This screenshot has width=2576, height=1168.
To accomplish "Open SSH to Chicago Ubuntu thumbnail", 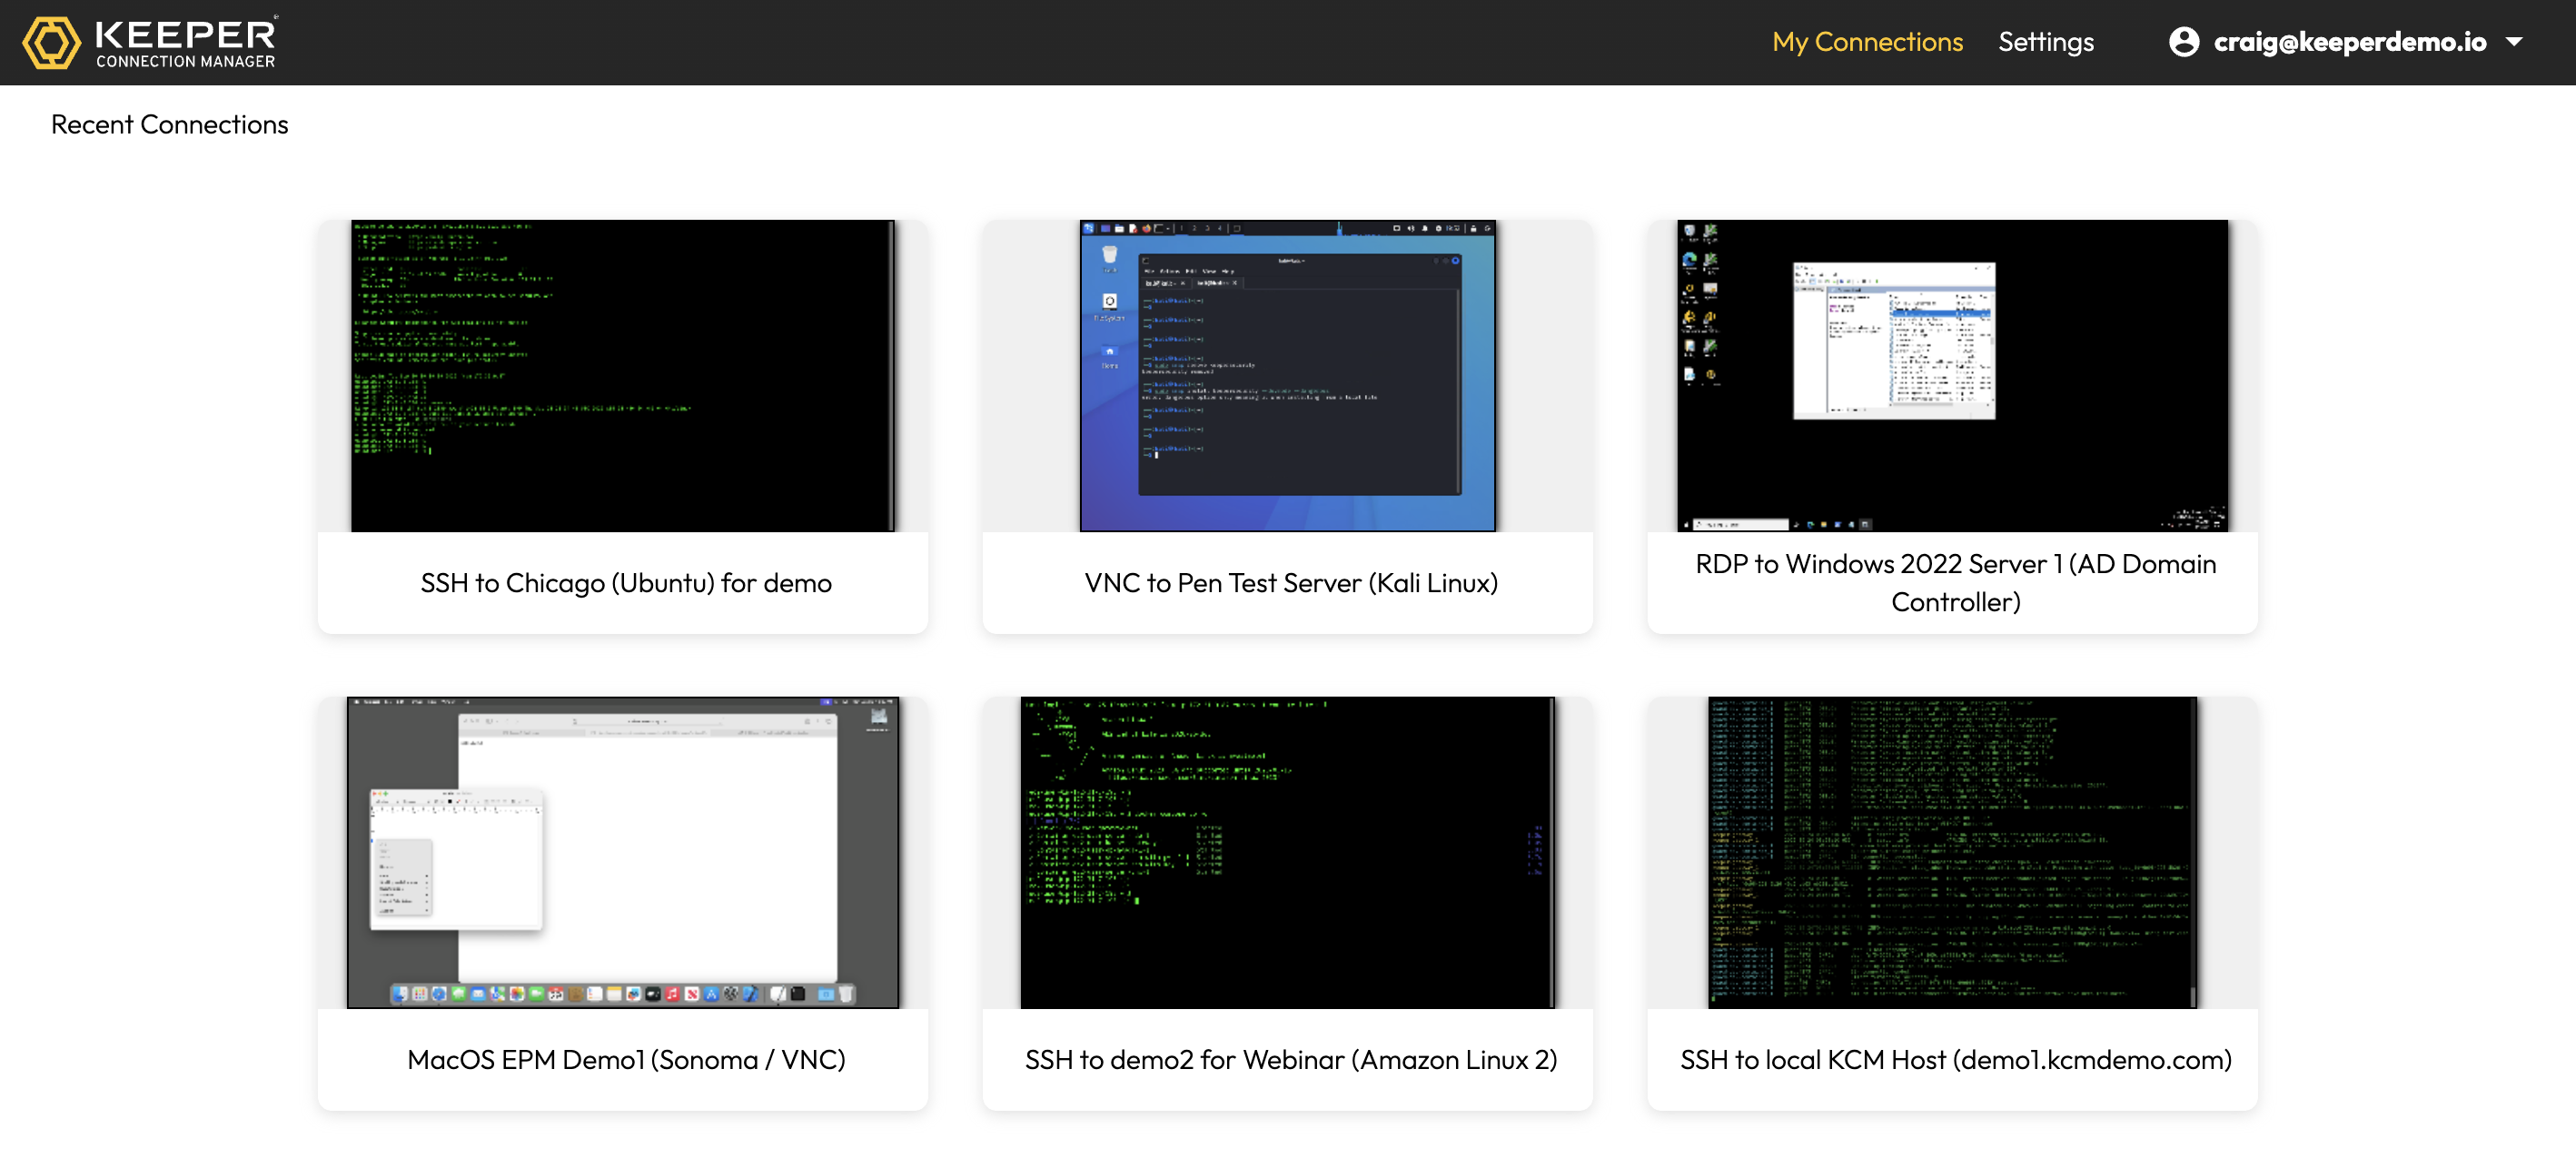I will pos(622,375).
